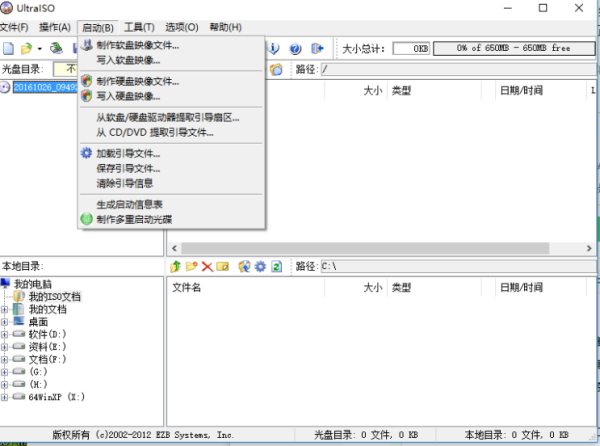This screenshot has height=446, width=600.
Task: Sort local list by 文件名 column
Action: pyautogui.click(x=246, y=288)
